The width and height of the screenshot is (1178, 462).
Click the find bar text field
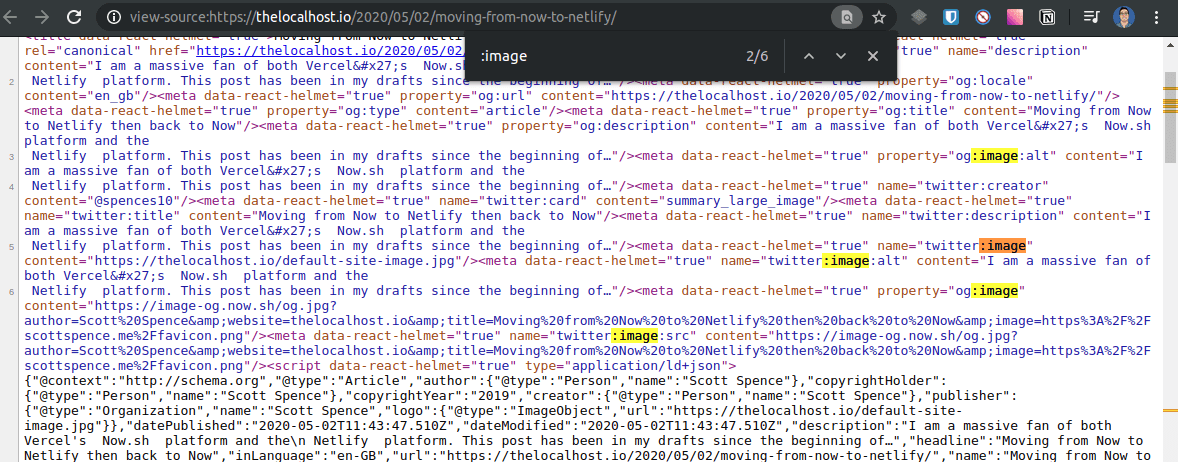tap(600, 56)
